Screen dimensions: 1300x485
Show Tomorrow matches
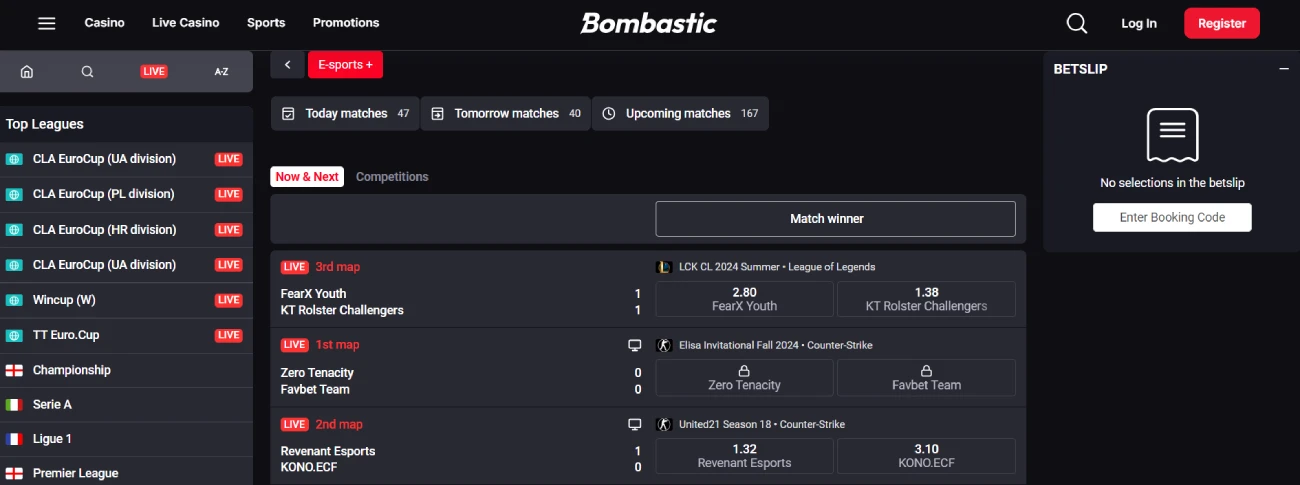505,114
